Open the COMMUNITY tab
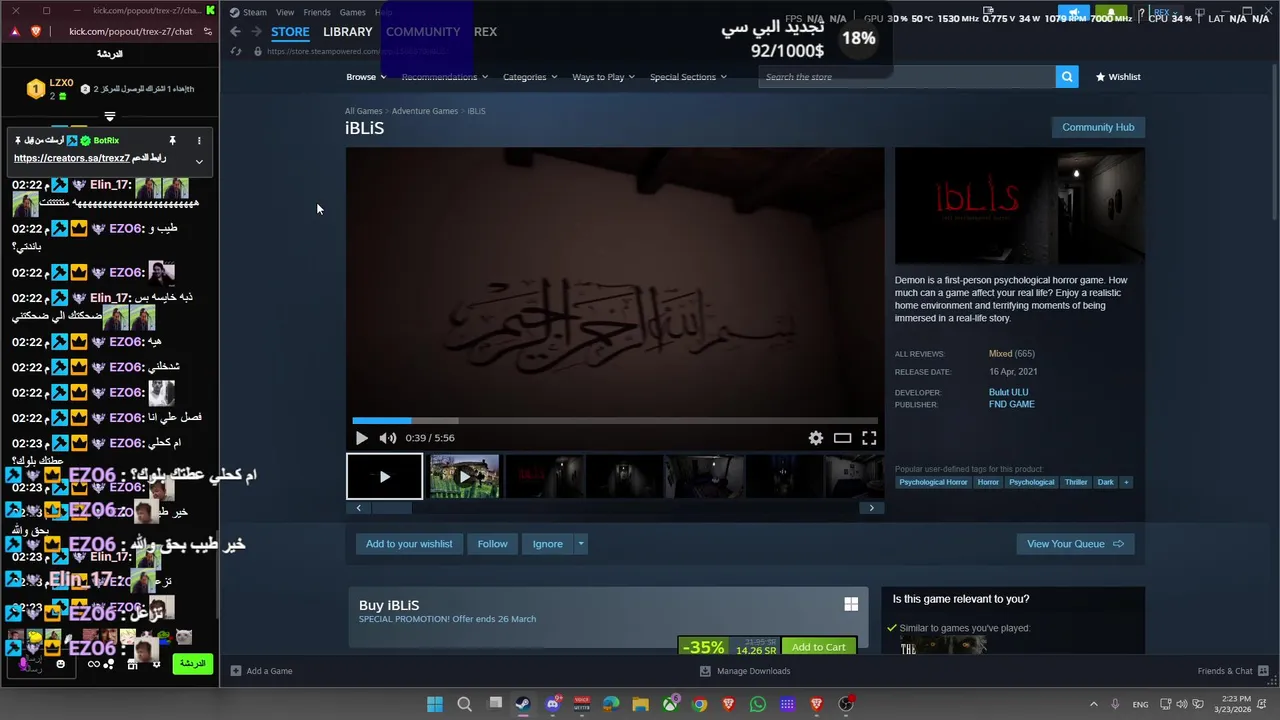Viewport: 1280px width, 720px height. pos(423,32)
